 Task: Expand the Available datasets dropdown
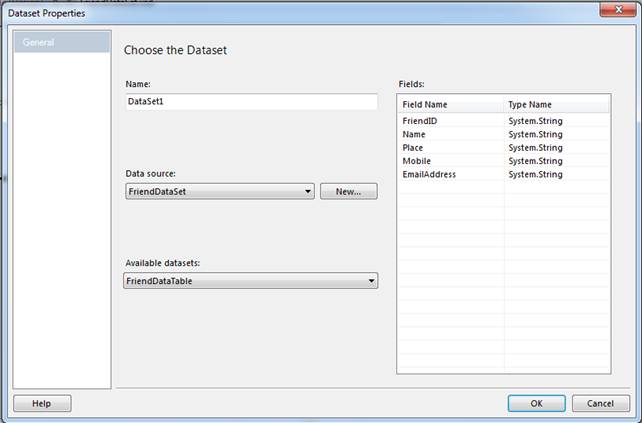(x=251, y=282)
